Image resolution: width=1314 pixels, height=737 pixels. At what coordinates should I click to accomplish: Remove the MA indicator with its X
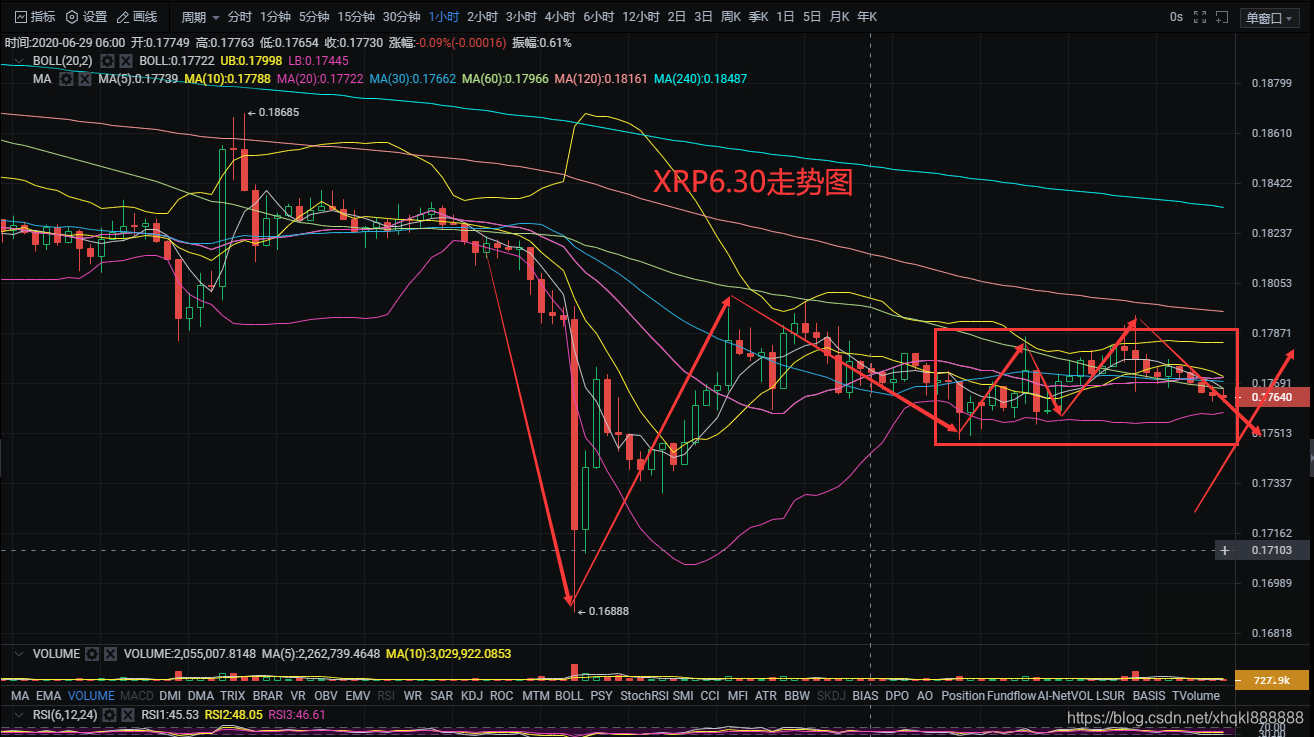pyautogui.click(x=85, y=78)
